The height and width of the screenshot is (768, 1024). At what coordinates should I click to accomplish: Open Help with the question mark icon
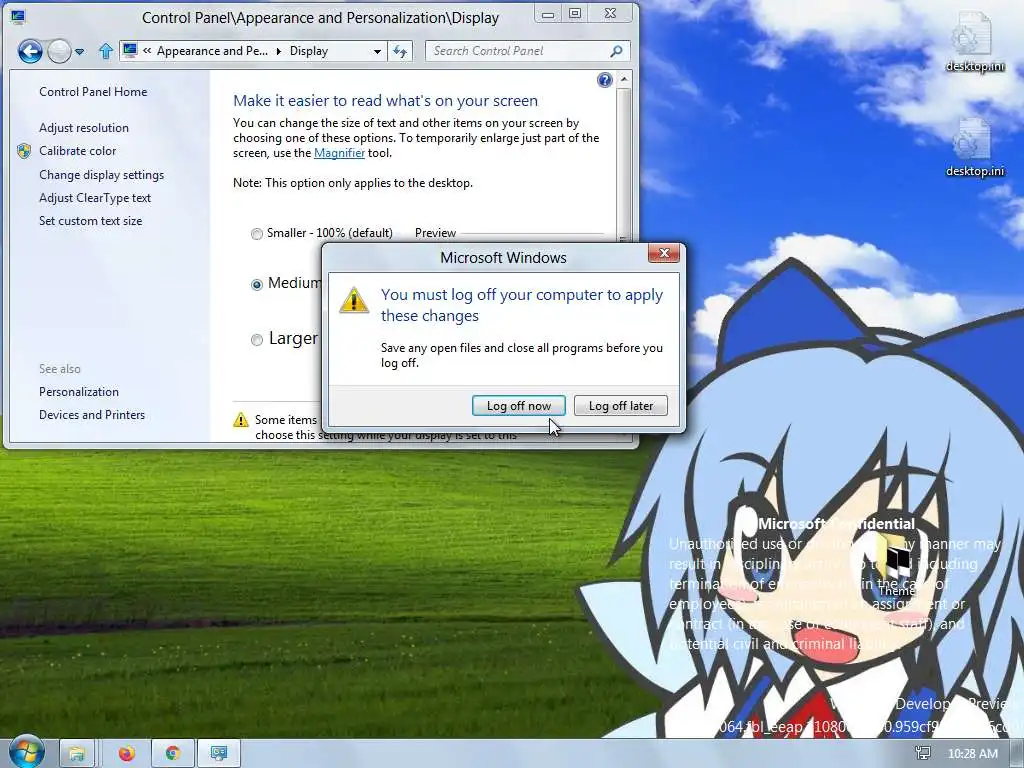[605, 80]
